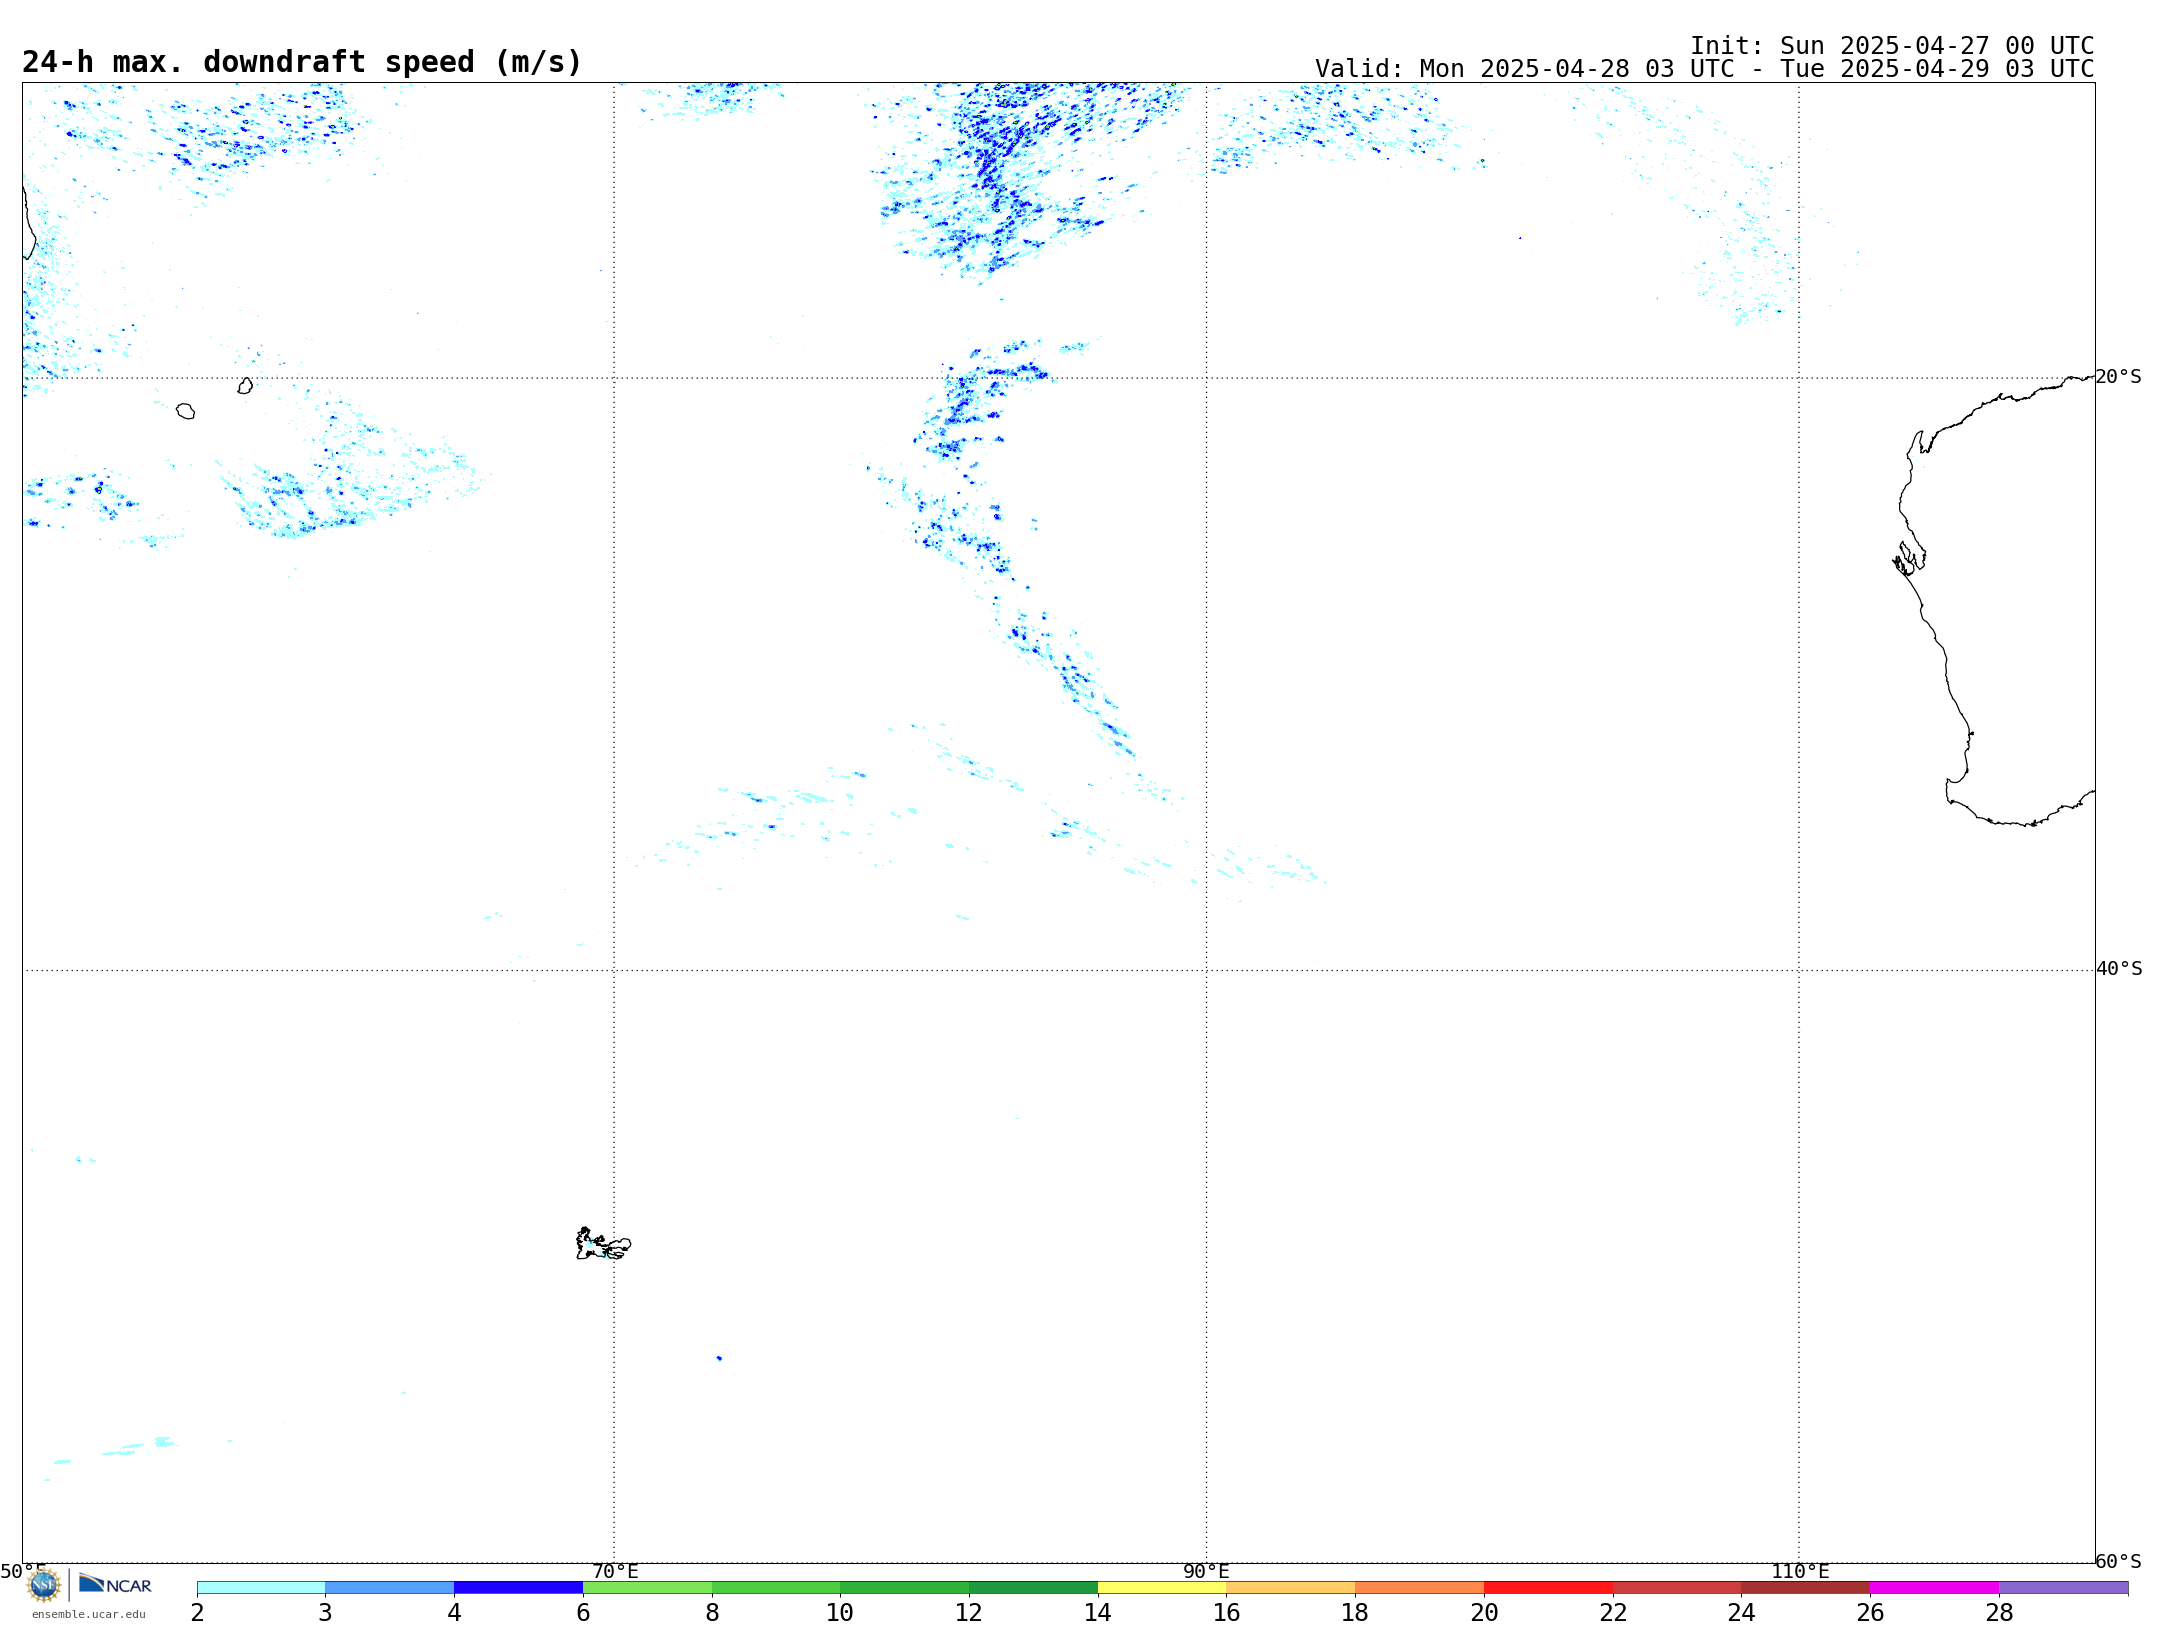Click the 'Valid: Mon 2025-04-28 03 UTC' line
The width and height of the screenshot is (2160, 1626).
coord(1704,69)
